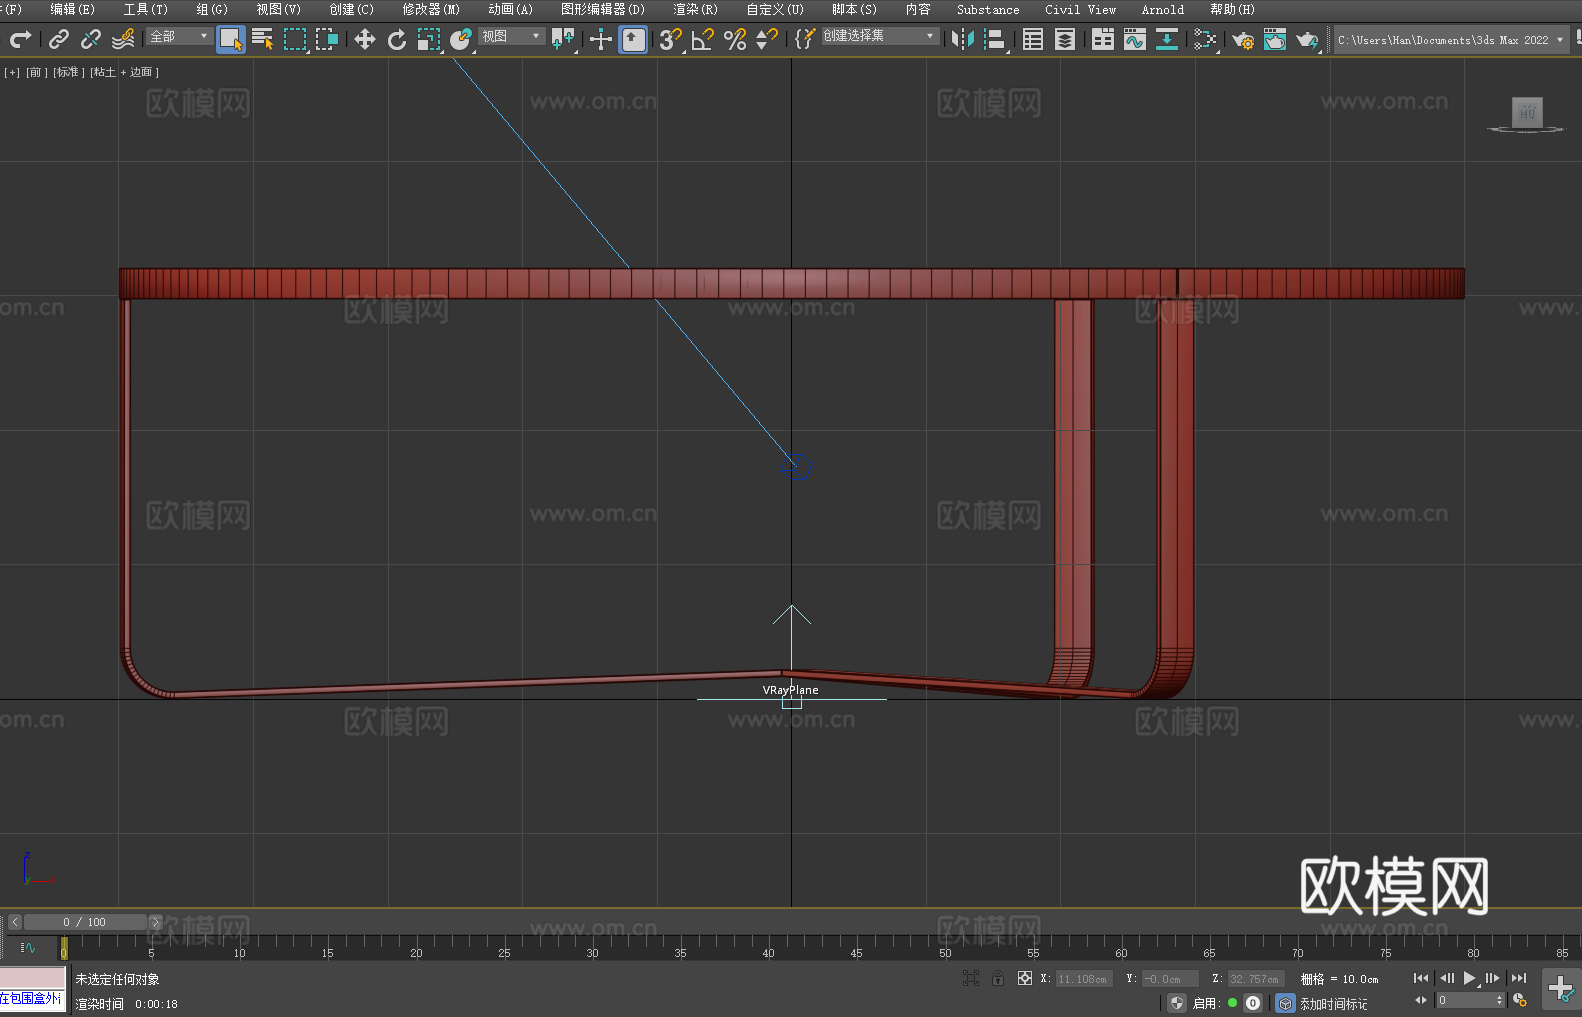Toggle the Layer Explorer icon
This screenshot has height=1017, width=1582.
click(1065, 39)
